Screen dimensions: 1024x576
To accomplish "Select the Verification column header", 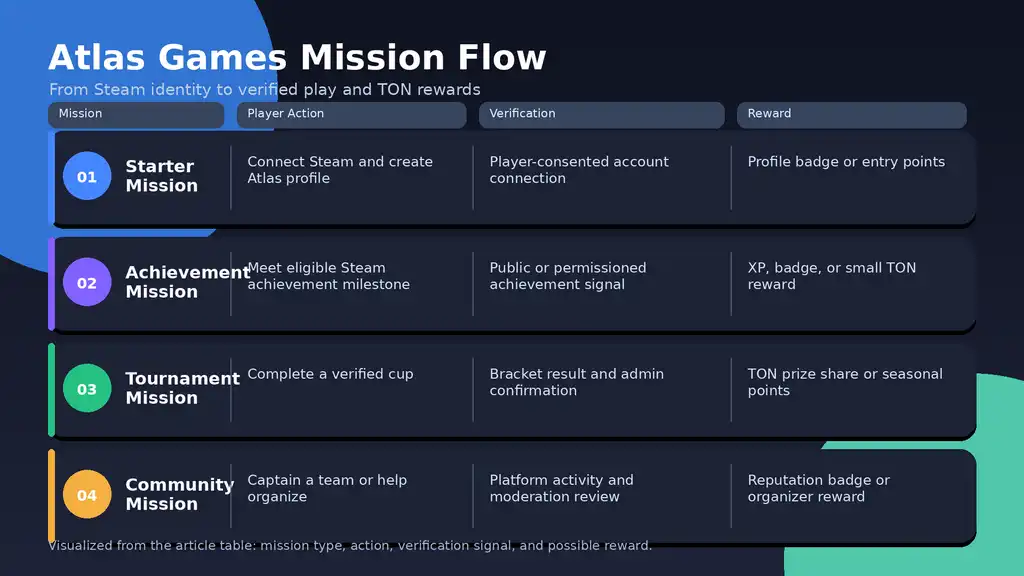I will (x=601, y=114).
